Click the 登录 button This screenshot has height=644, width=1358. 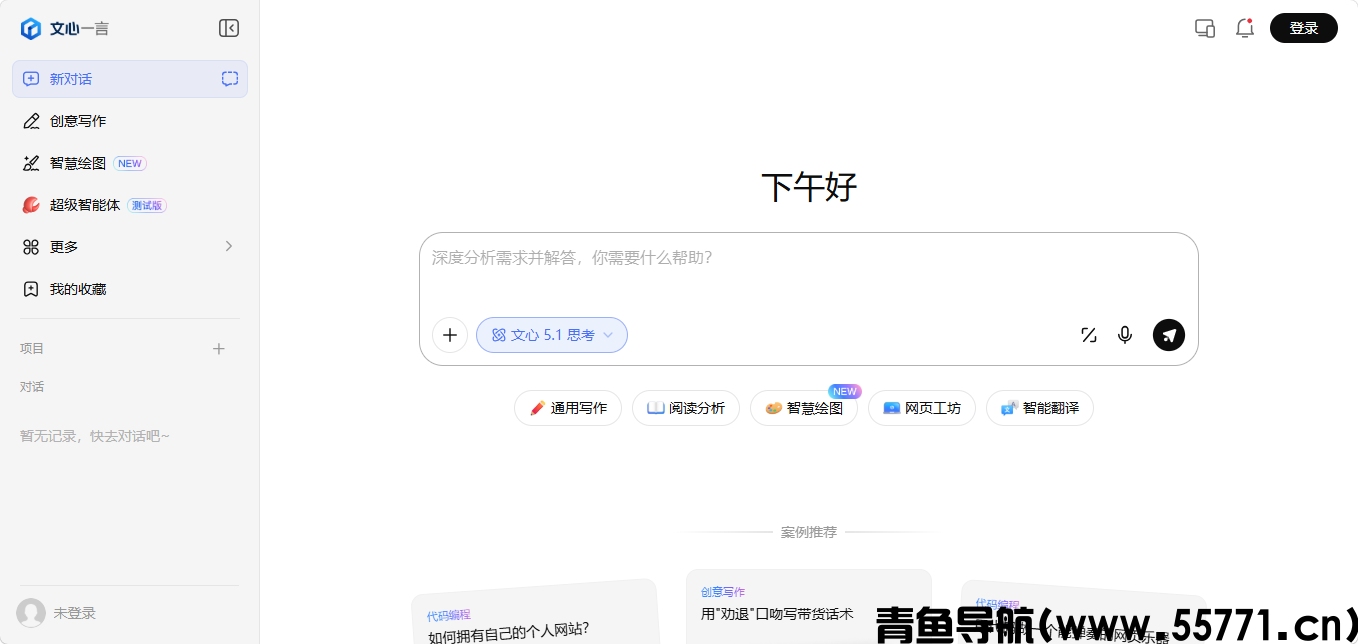(x=1304, y=28)
